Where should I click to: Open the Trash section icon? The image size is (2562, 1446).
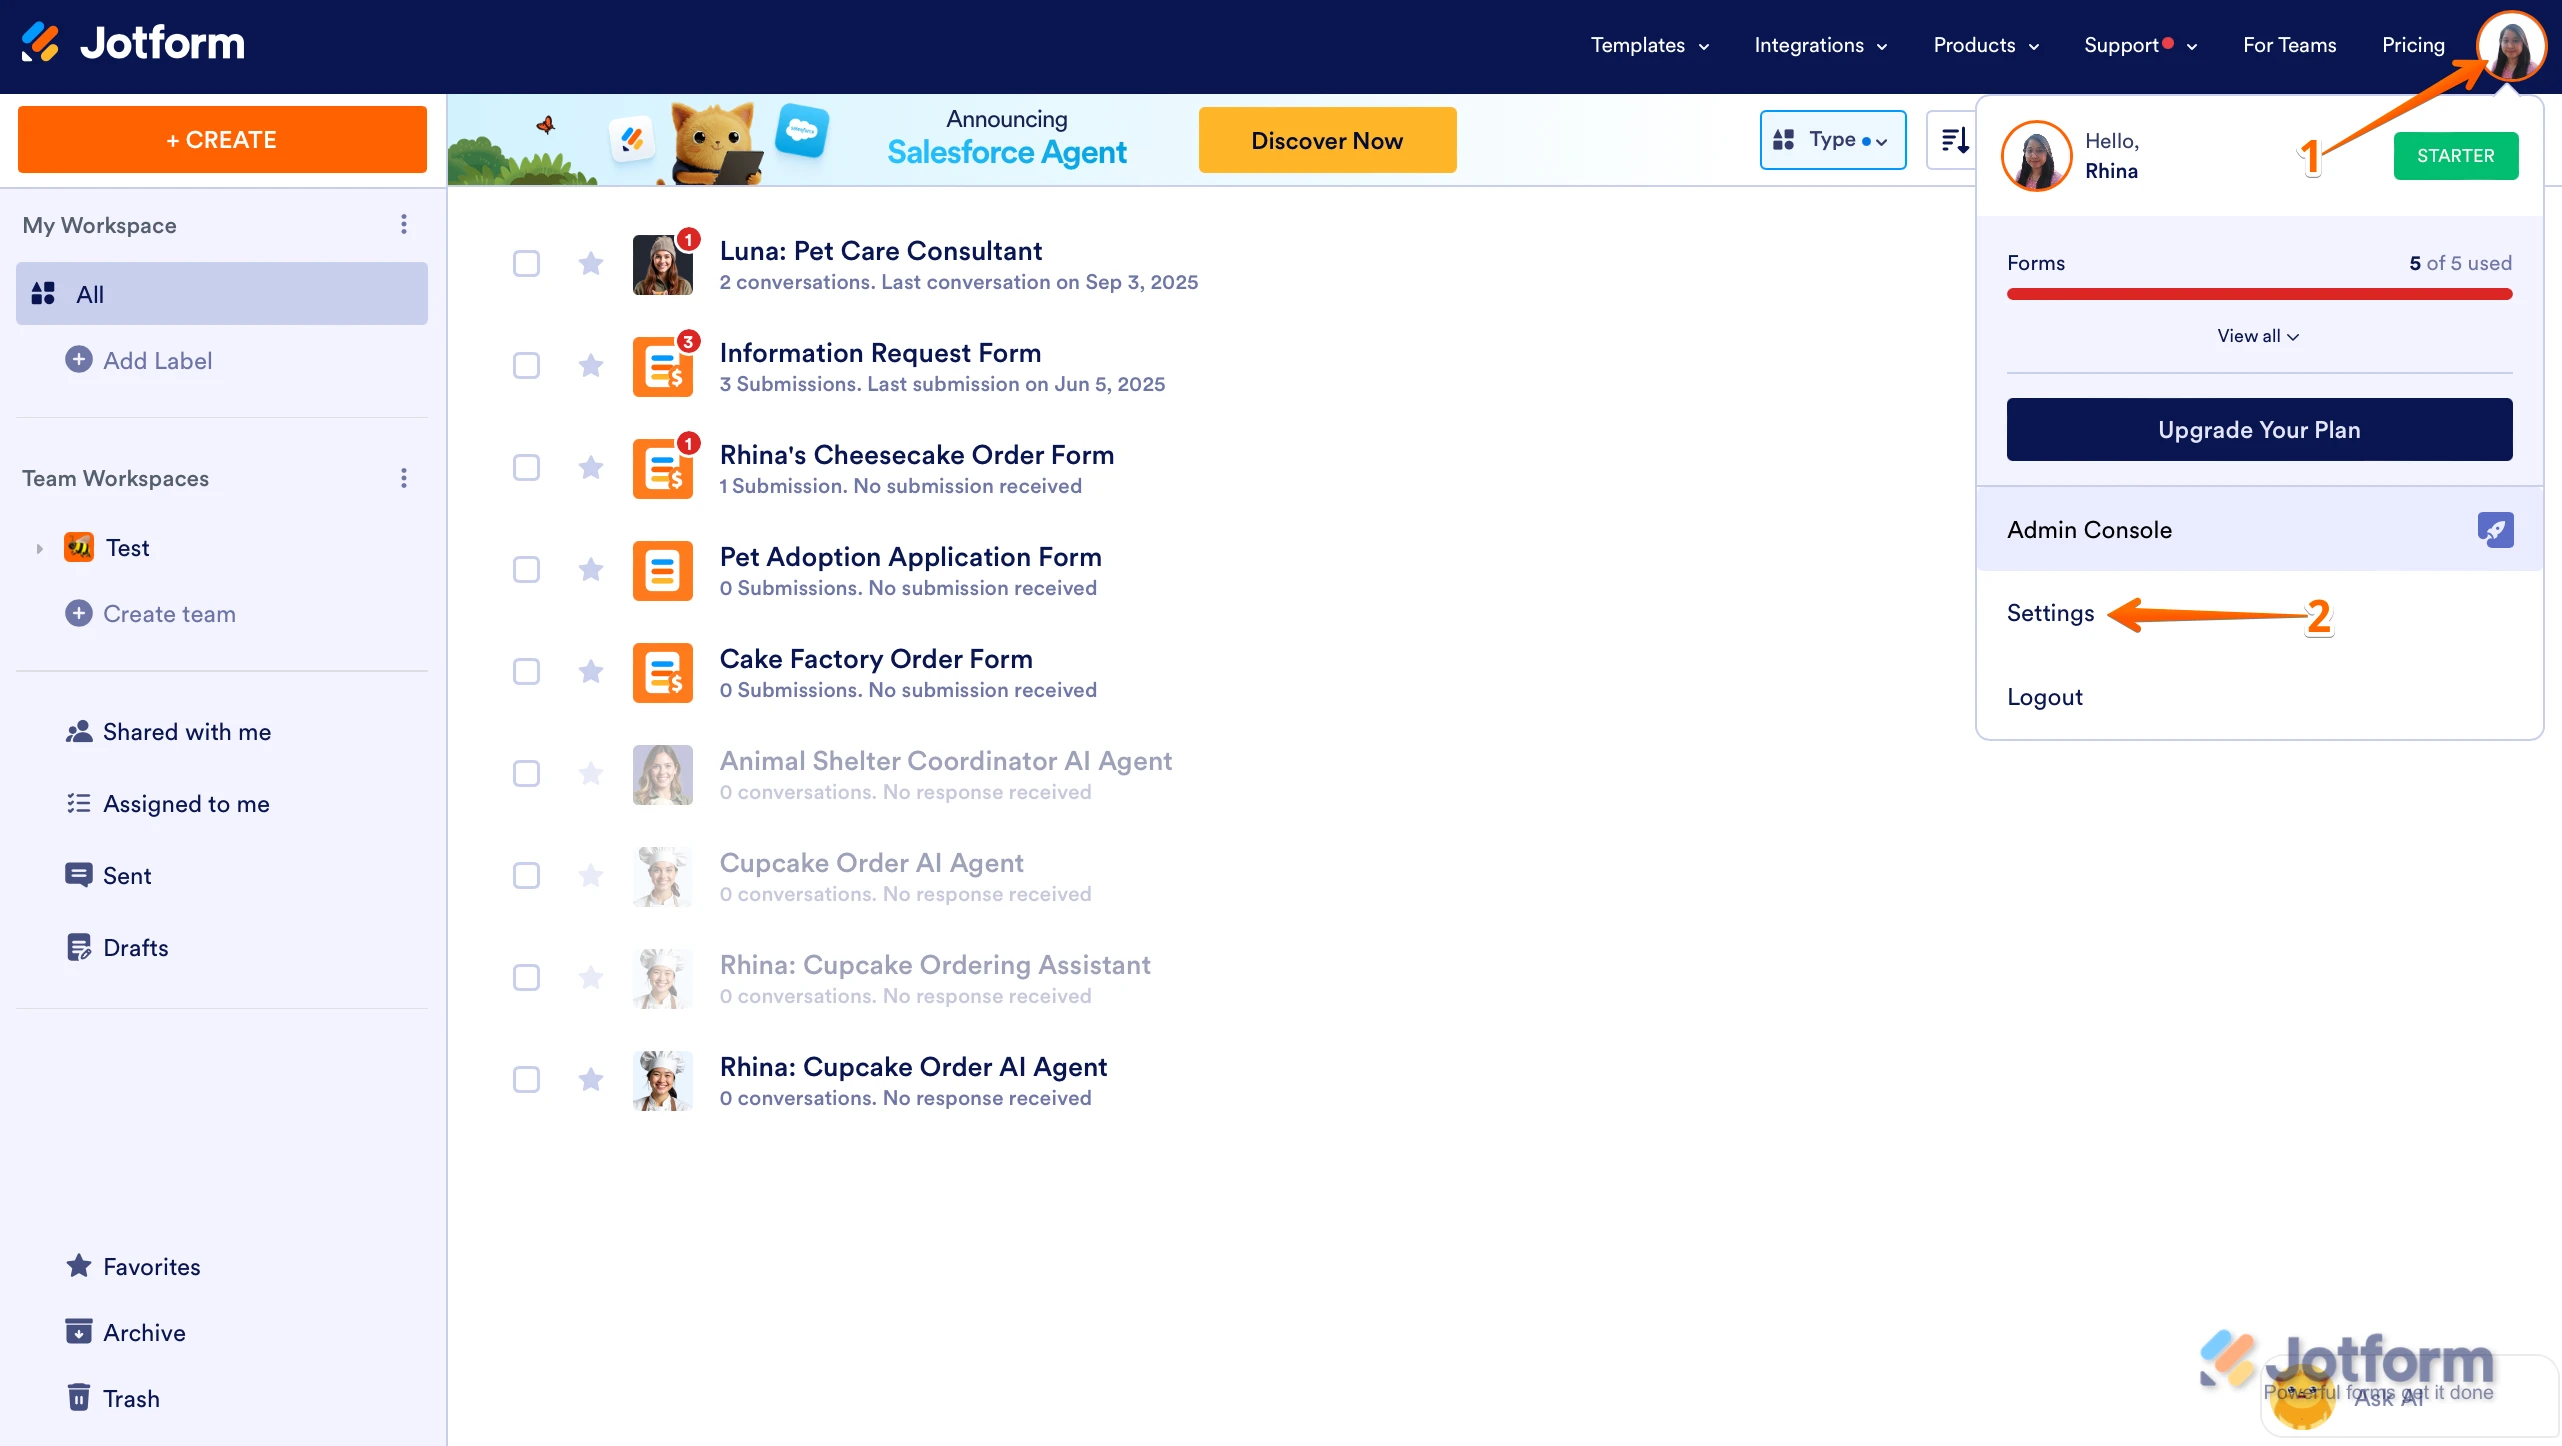coord(80,1397)
